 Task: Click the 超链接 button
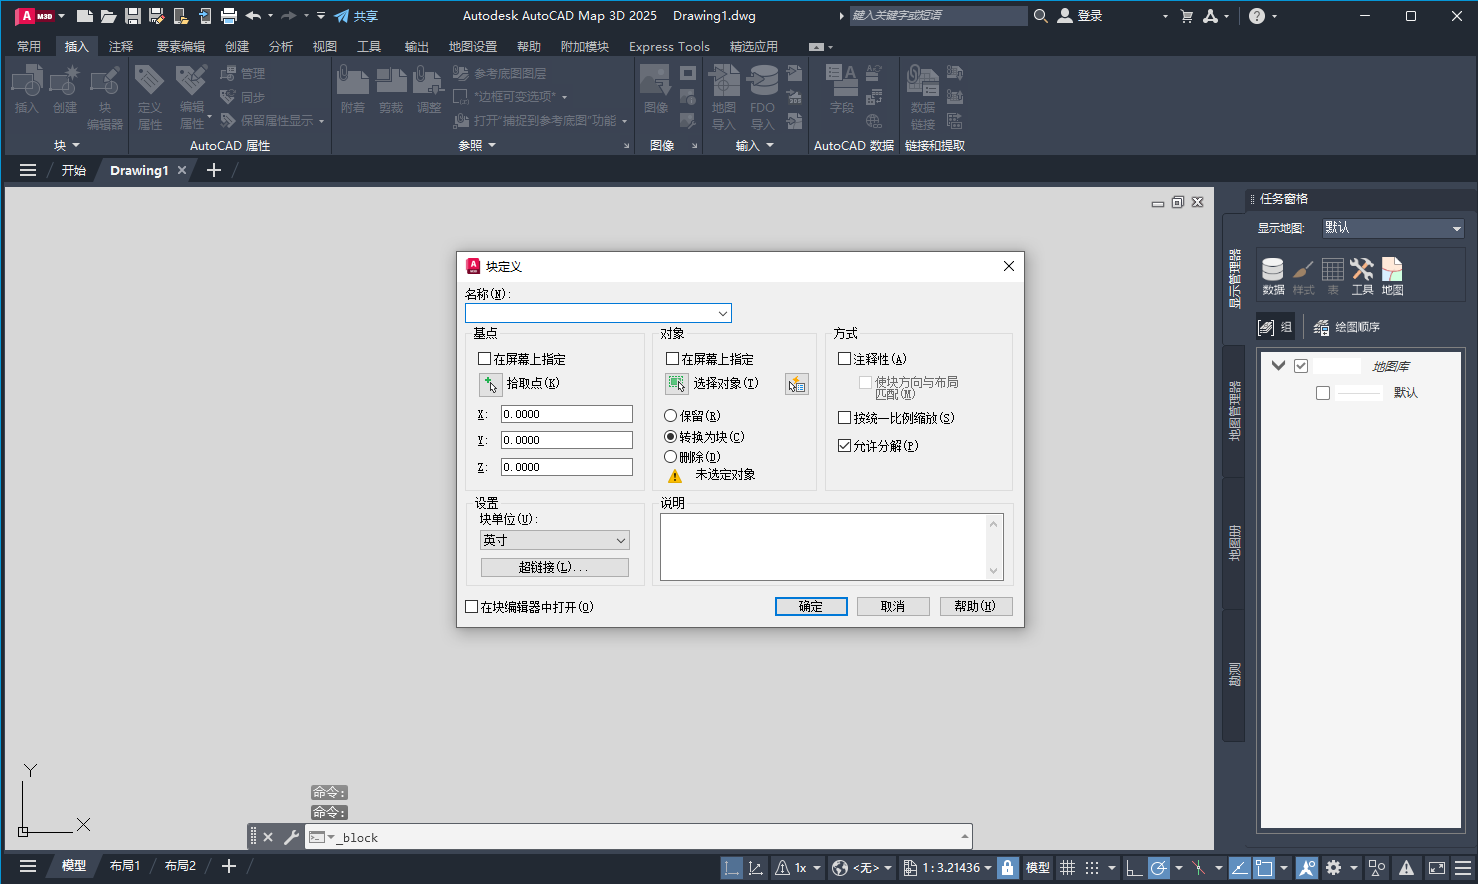(x=554, y=567)
